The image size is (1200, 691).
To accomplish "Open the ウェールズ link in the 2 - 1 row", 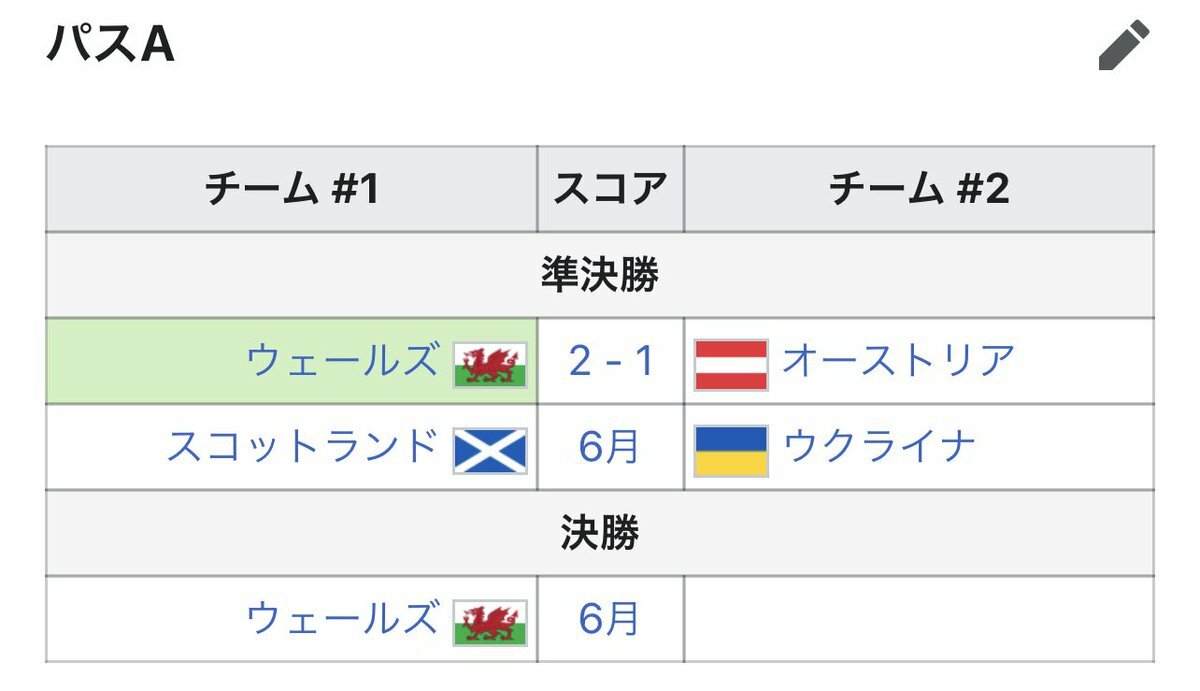I will [342, 361].
